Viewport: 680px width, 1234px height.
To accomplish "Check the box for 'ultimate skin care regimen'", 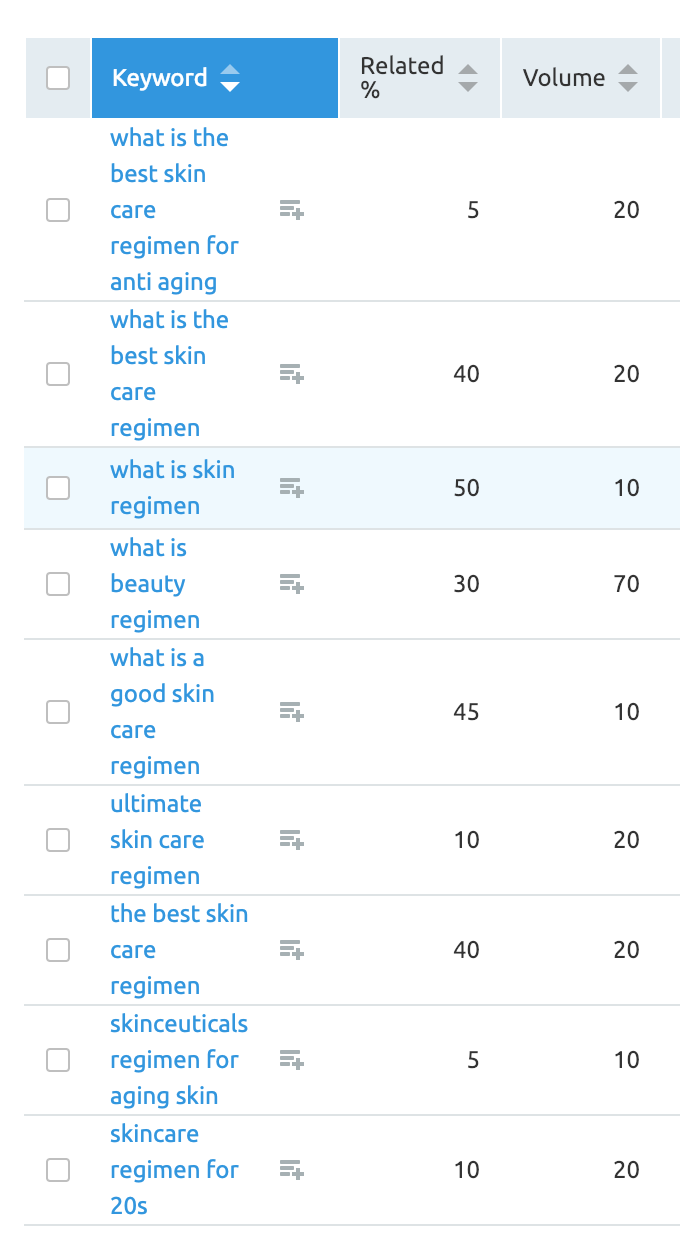I will (58, 840).
